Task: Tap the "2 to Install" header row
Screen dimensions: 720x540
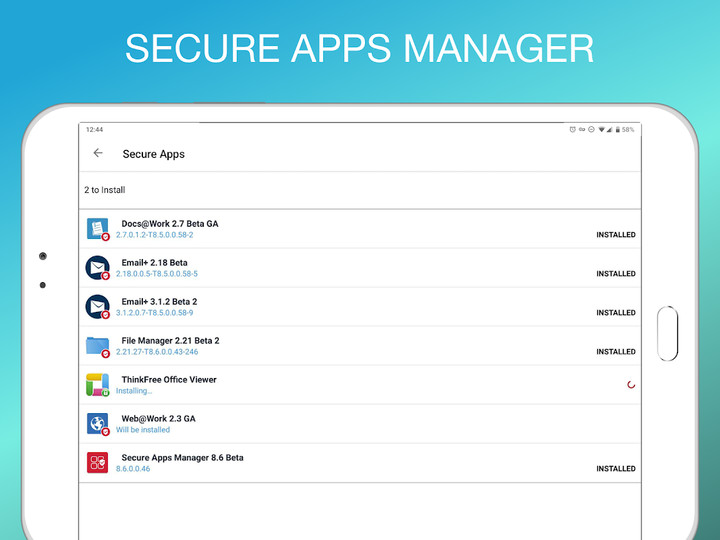Action: tap(105, 190)
